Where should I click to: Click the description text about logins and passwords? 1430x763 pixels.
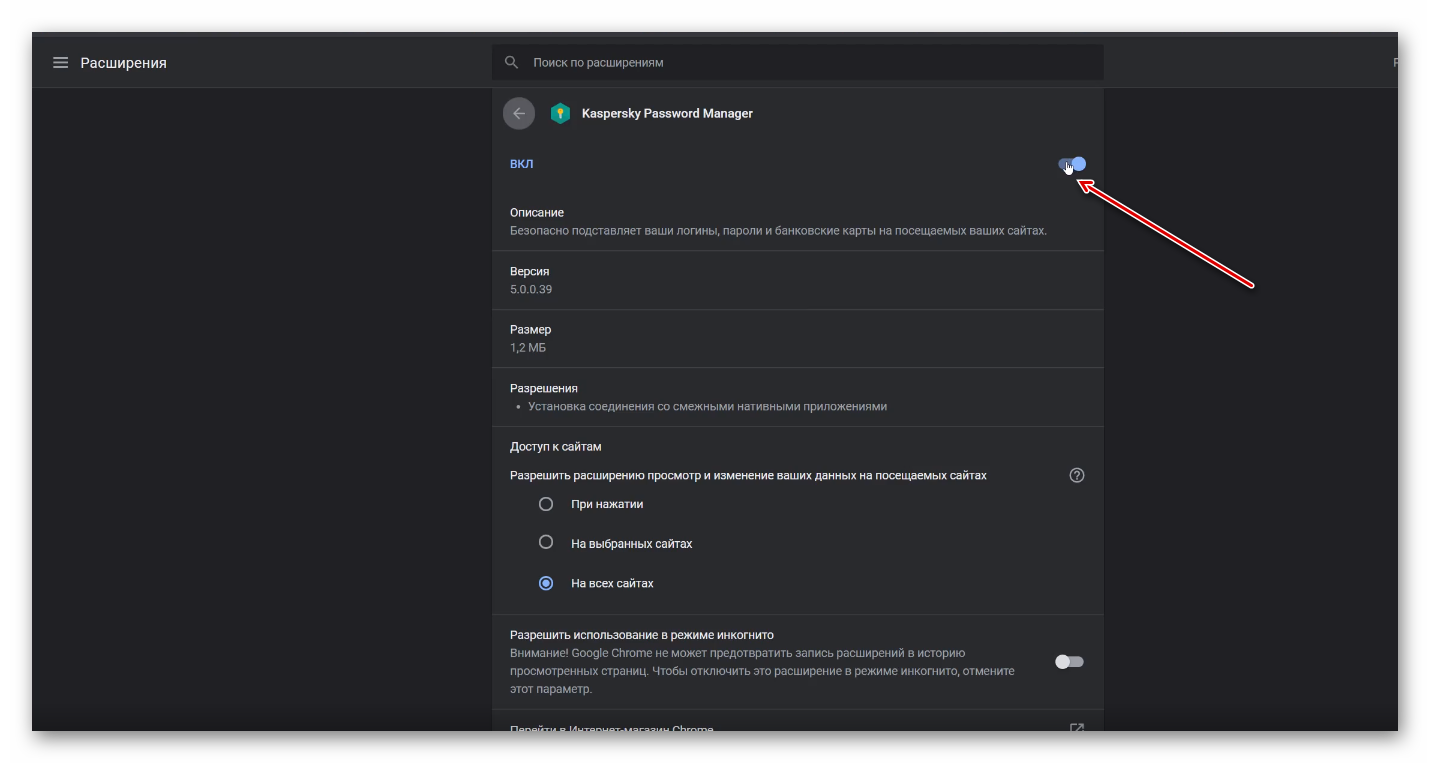coord(778,230)
